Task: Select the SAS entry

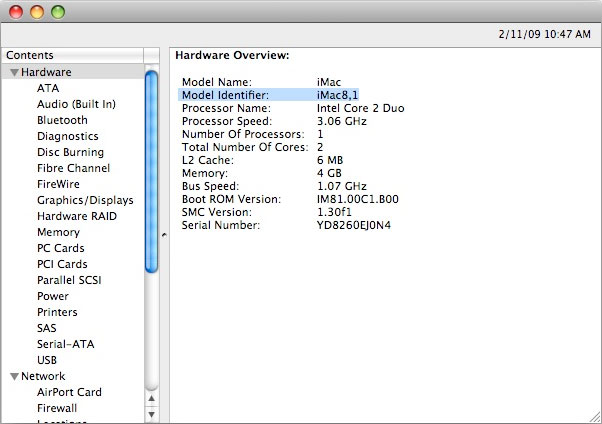Action: [47, 328]
